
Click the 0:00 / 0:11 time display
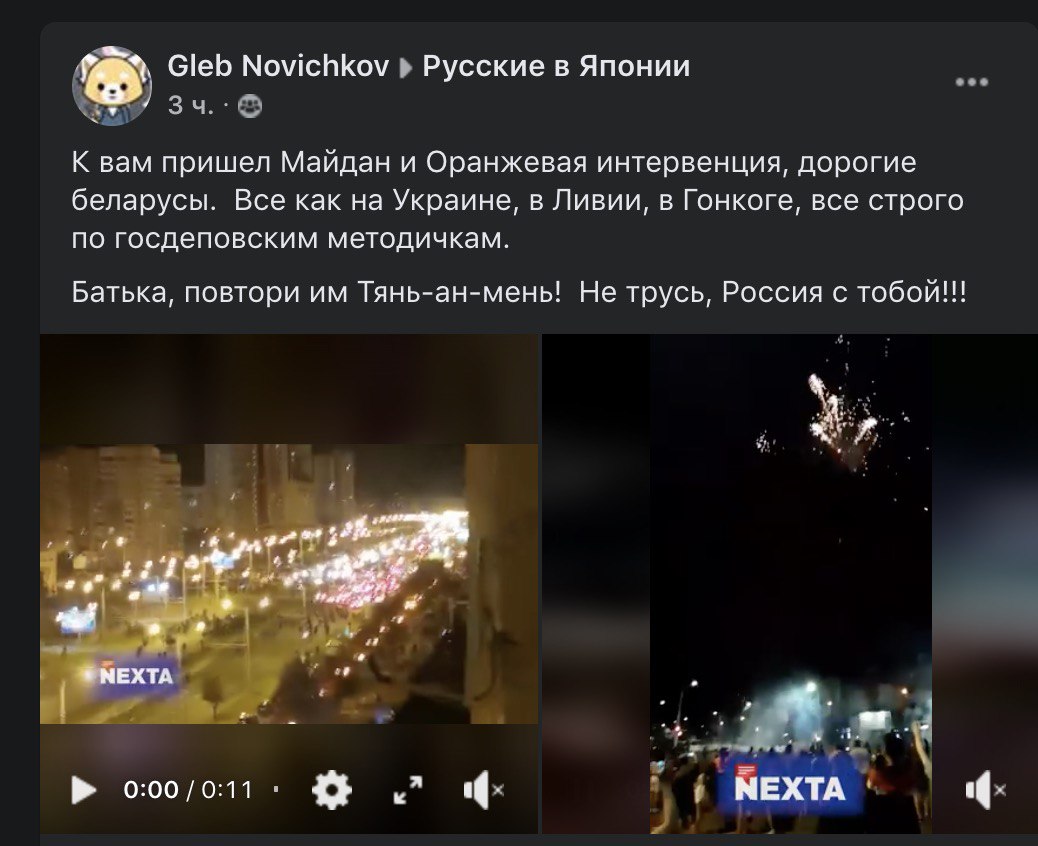click(x=188, y=789)
